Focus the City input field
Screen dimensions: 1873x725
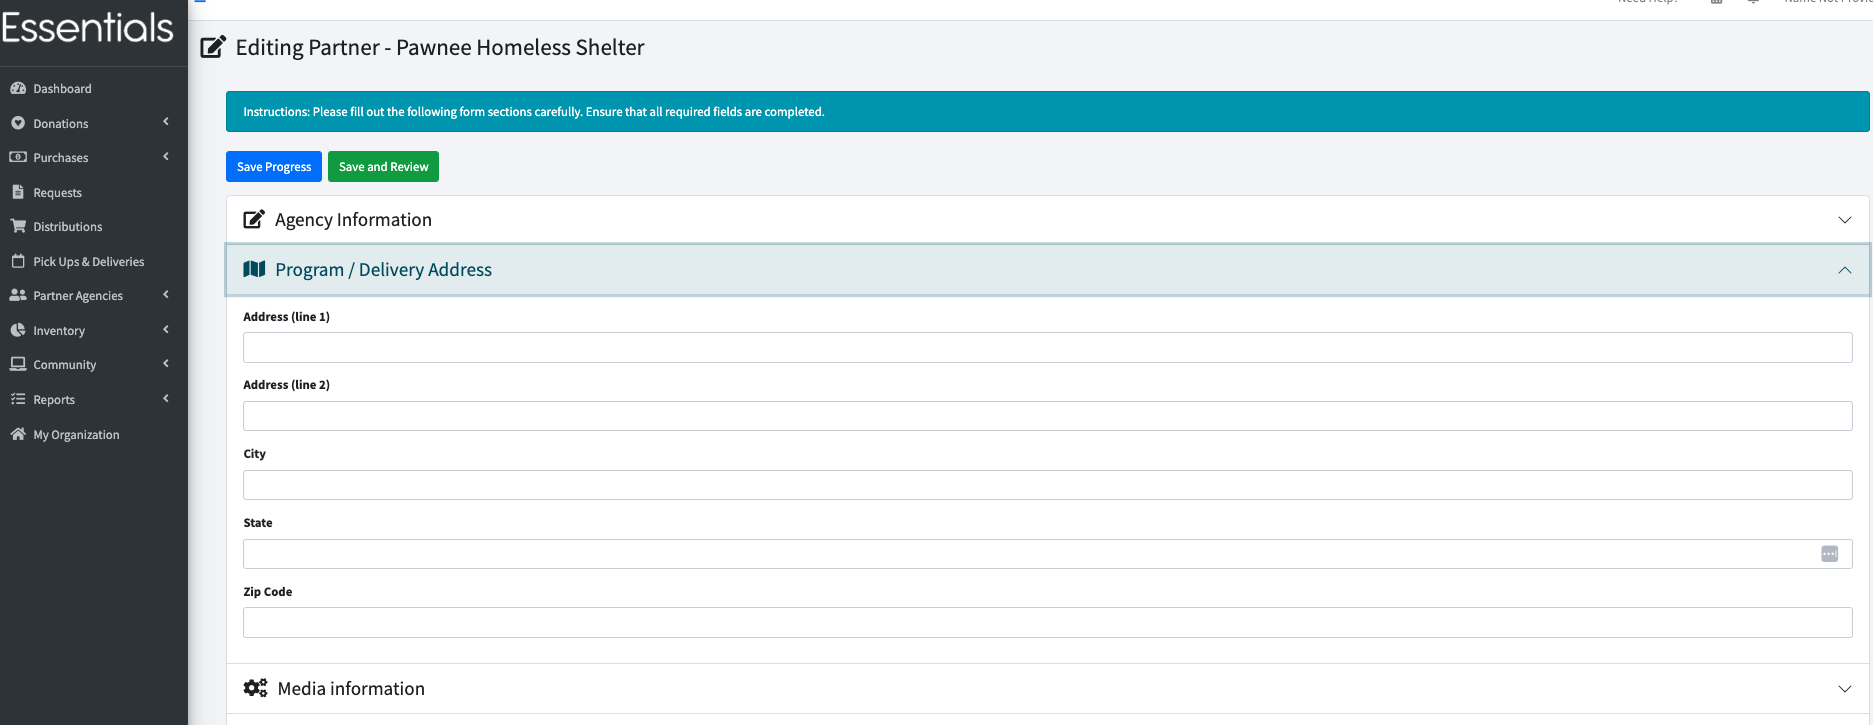pos(1047,485)
